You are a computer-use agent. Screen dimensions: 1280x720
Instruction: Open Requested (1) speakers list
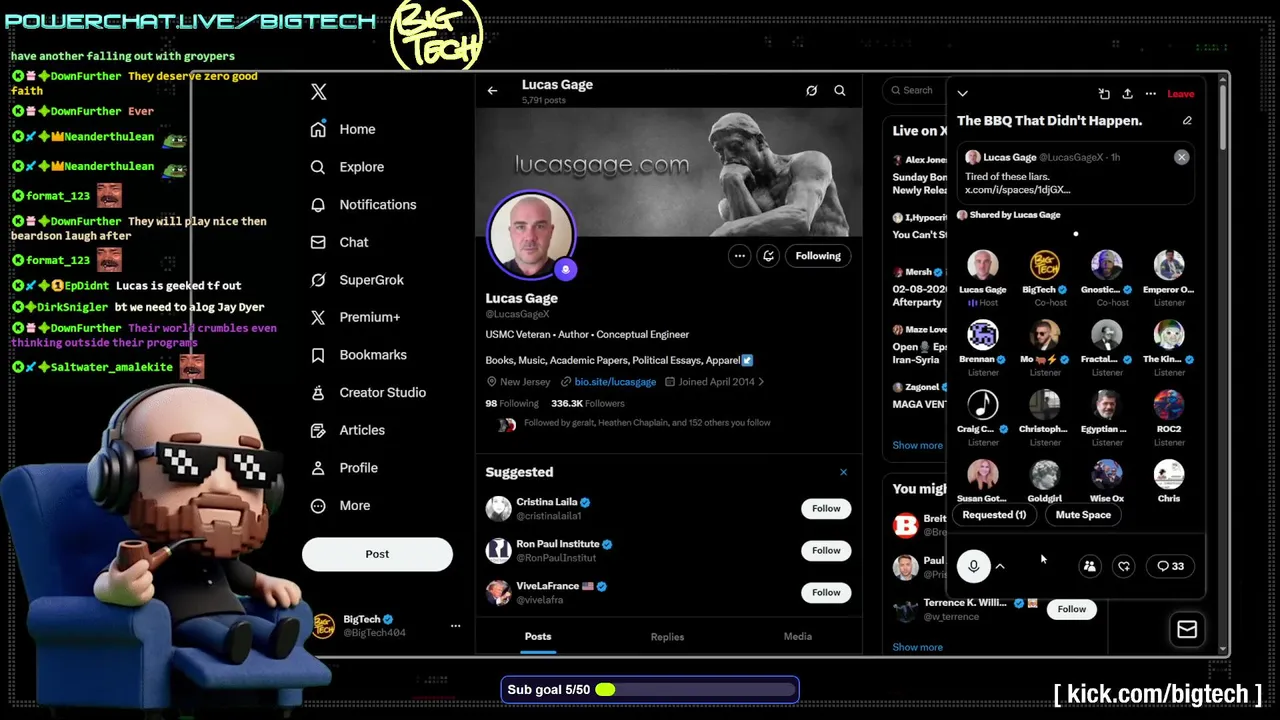pyautogui.click(x=994, y=515)
